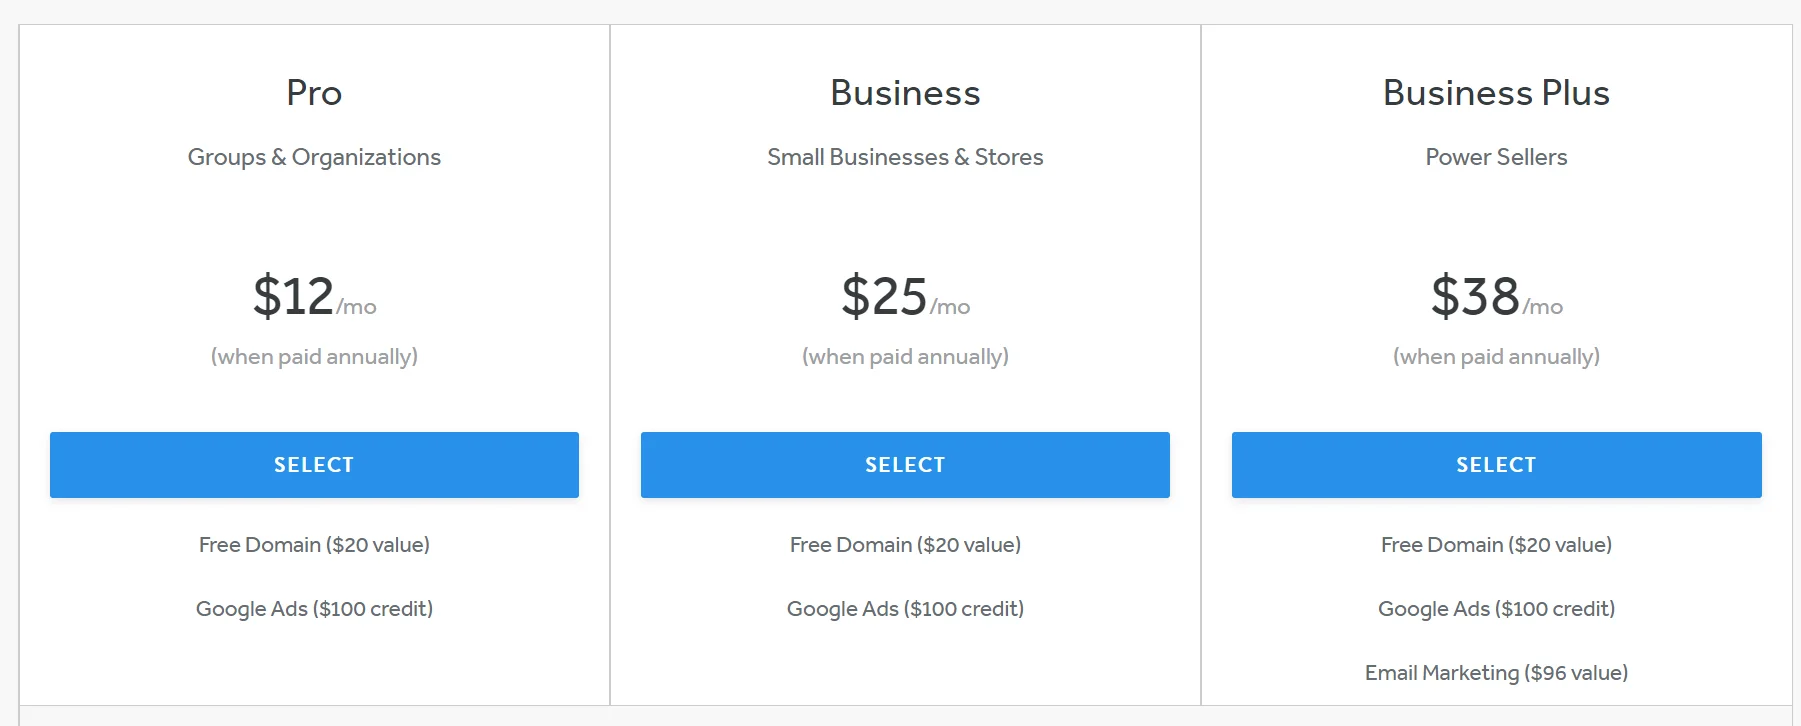Click the Business plan title
Image resolution: width=1801 pixels, height=726 pixels.
(905, 93)
